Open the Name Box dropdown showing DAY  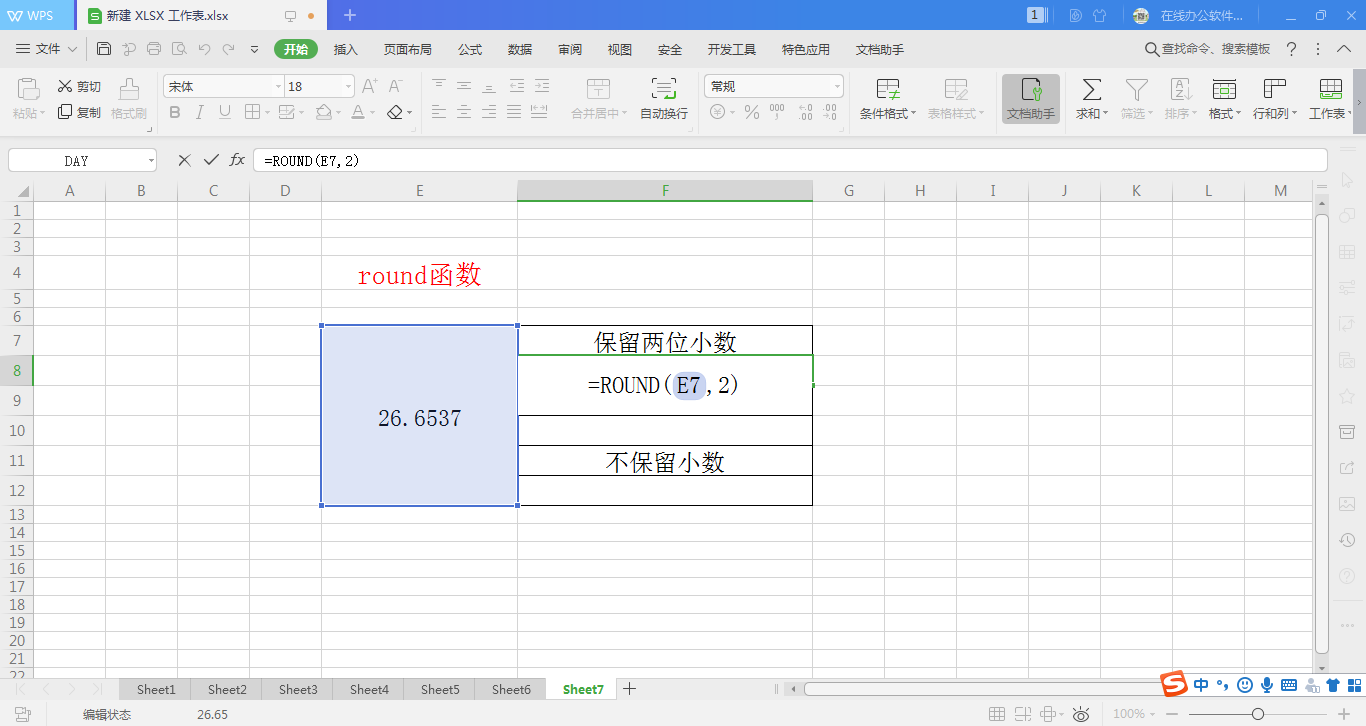click(x=150, y=160)
